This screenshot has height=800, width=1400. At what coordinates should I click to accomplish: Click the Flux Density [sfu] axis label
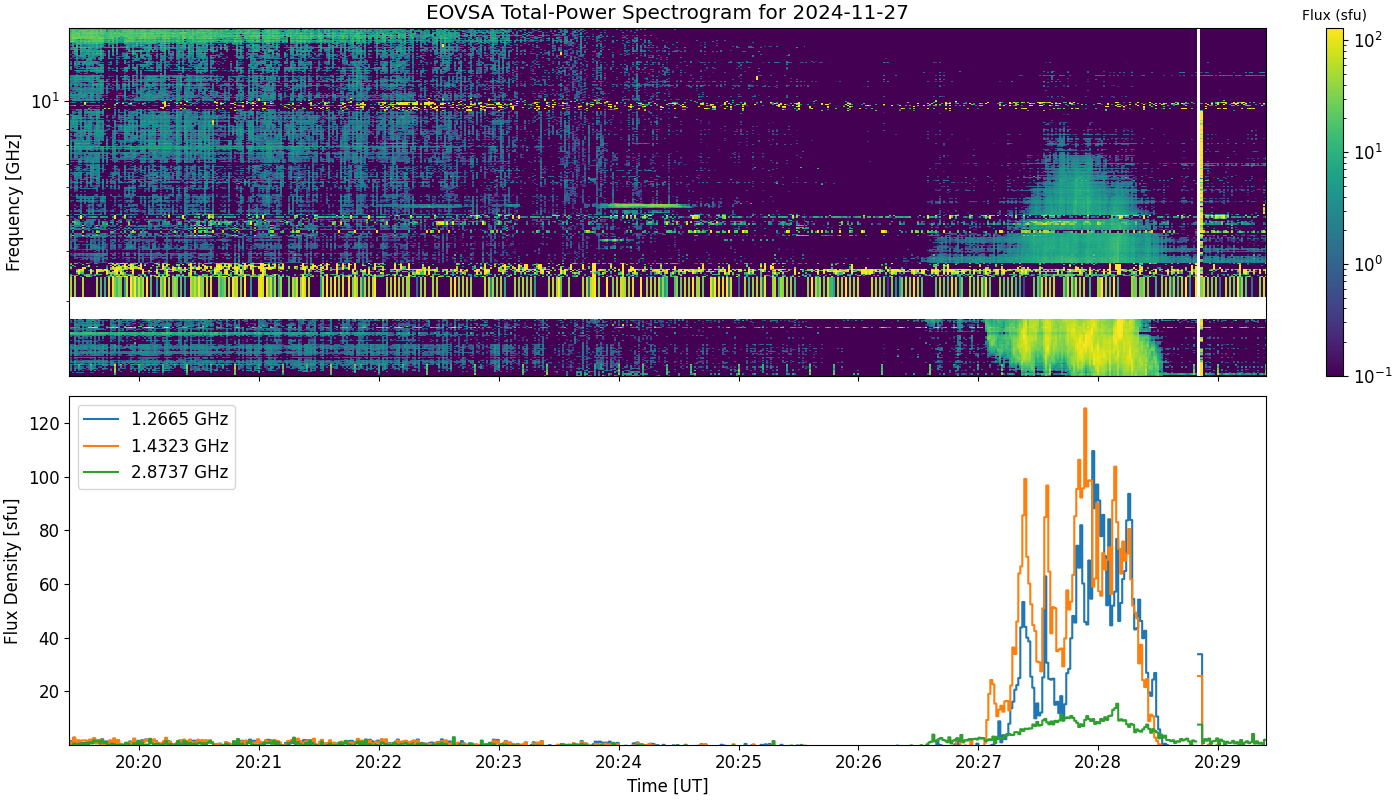click(13, 571)
